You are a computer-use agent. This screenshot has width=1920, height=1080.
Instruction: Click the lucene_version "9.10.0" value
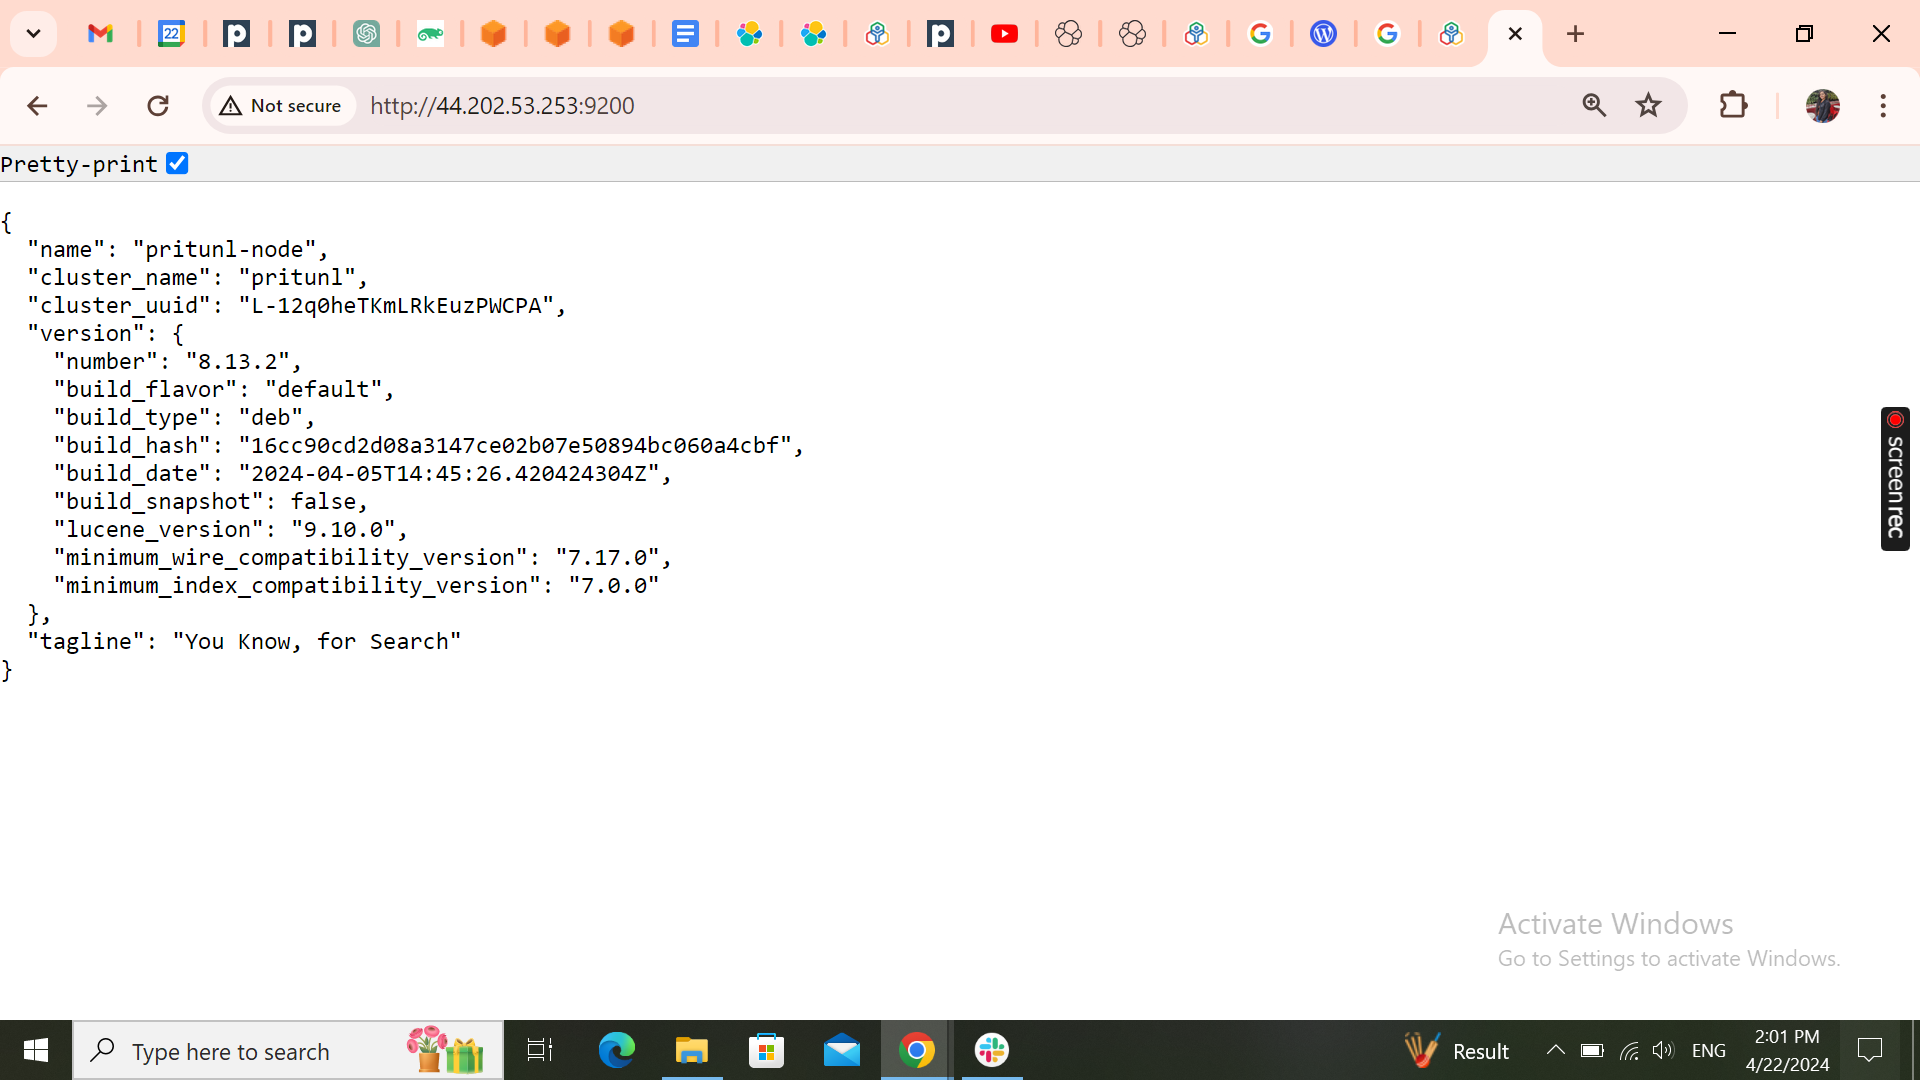coord(344,529)
